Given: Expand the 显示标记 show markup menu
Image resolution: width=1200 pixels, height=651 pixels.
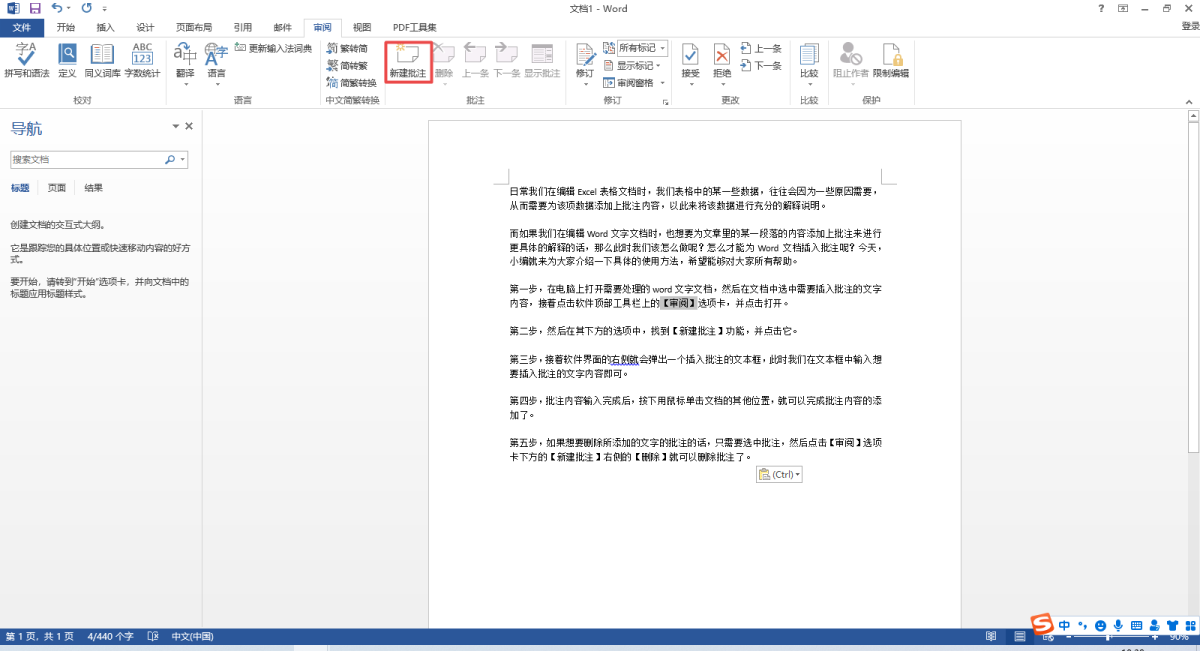Looking at the screenshot, I should (634, 66).
